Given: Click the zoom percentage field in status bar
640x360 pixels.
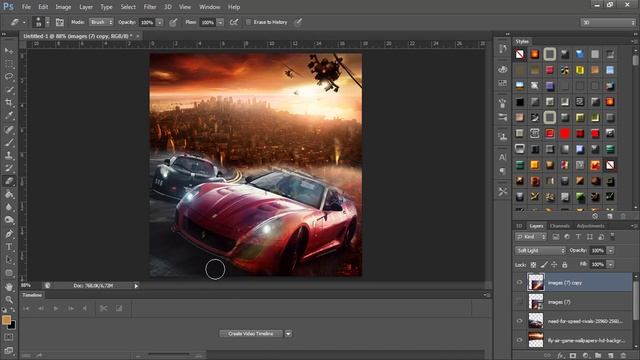Looking at the screenshot, I should pos(26,285).
